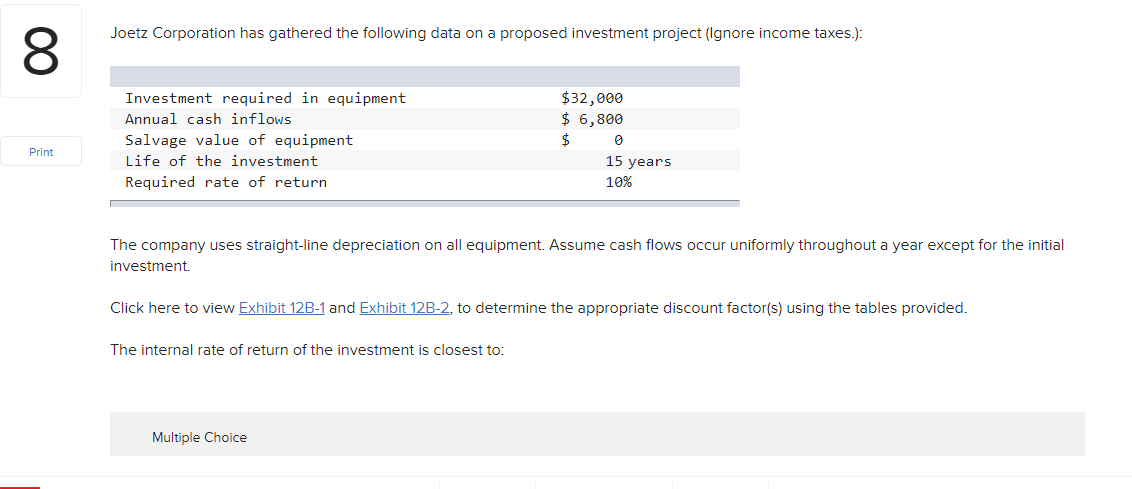Click the red progress bar at bottom left
This screenshot has height=489, width=1132.
point(20,487)
